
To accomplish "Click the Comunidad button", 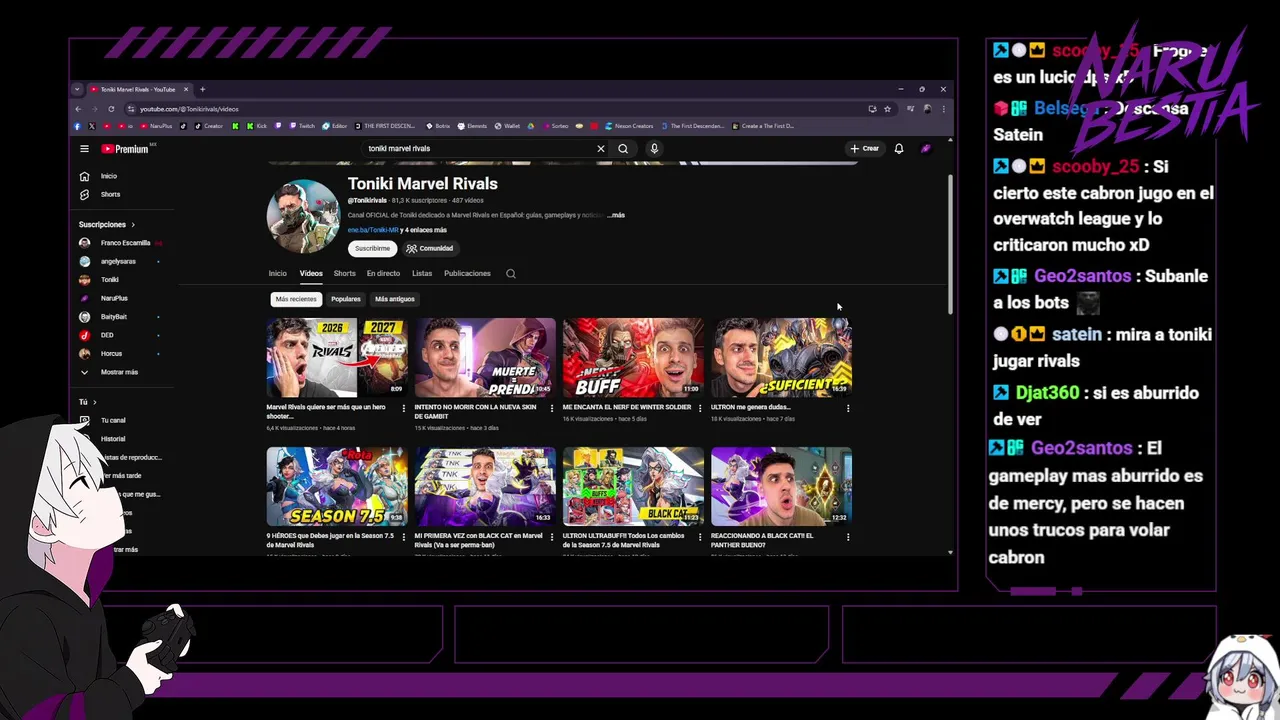I will (430, 248).
